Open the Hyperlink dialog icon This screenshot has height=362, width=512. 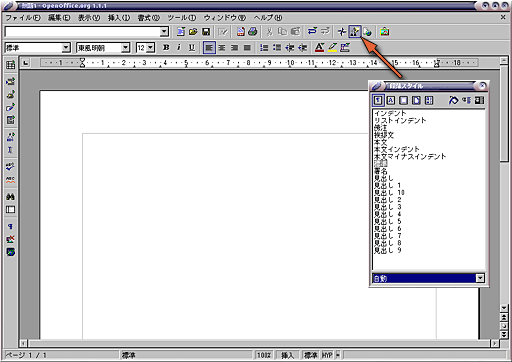(x=368, y=32)
